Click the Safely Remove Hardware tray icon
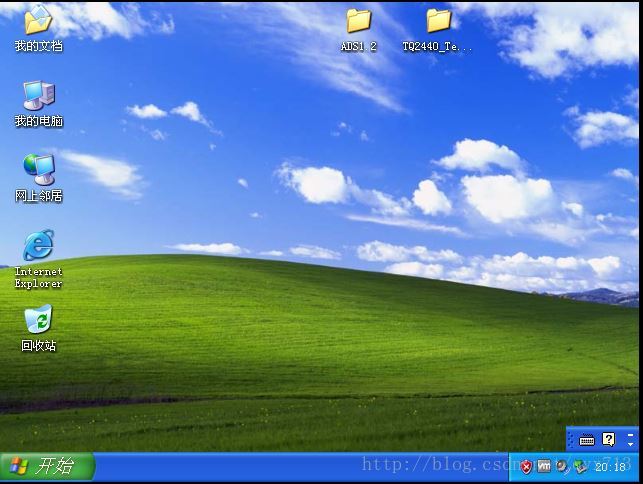The image size is (643, 484). [580, 467]
